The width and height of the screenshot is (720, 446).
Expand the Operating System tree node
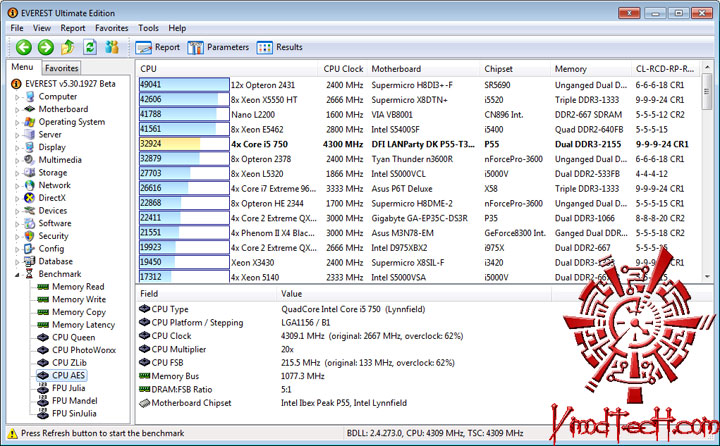click(x=17, y=122)
